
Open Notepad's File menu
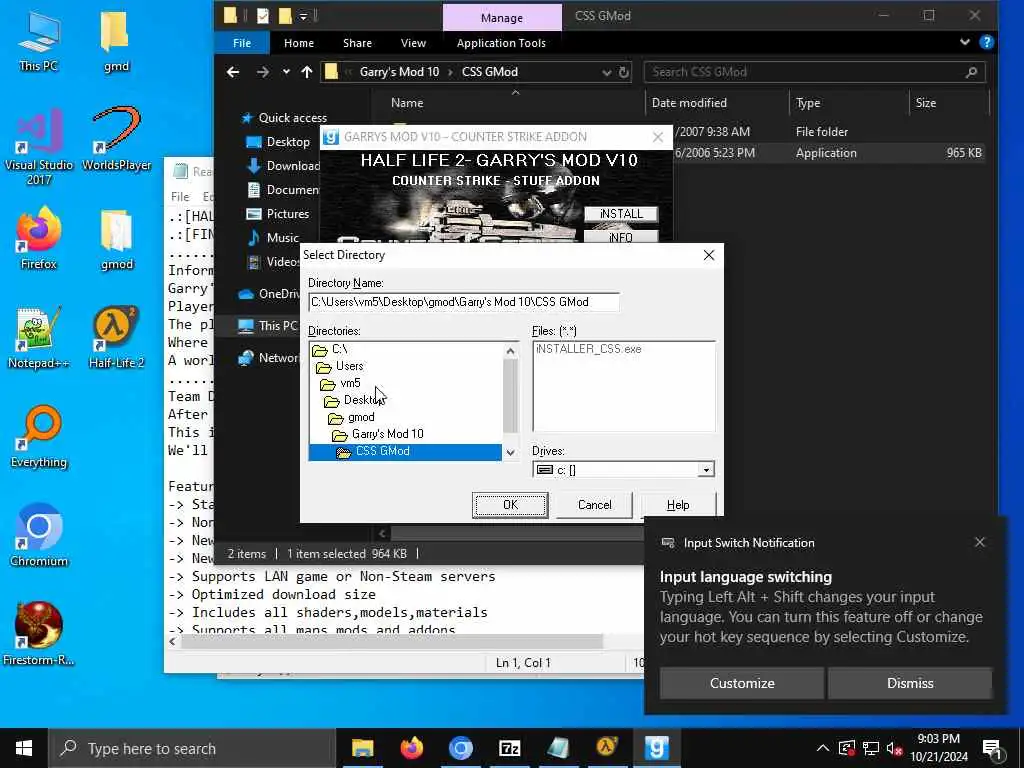point(180,197)
